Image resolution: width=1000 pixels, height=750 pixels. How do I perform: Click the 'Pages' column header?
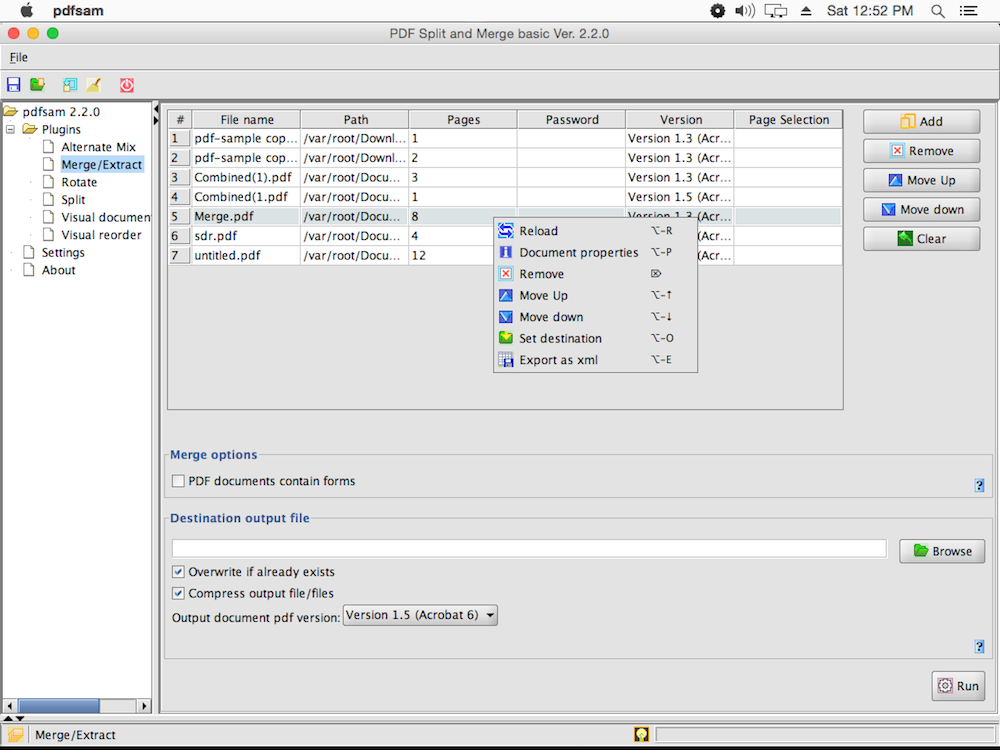pos(464,119)
